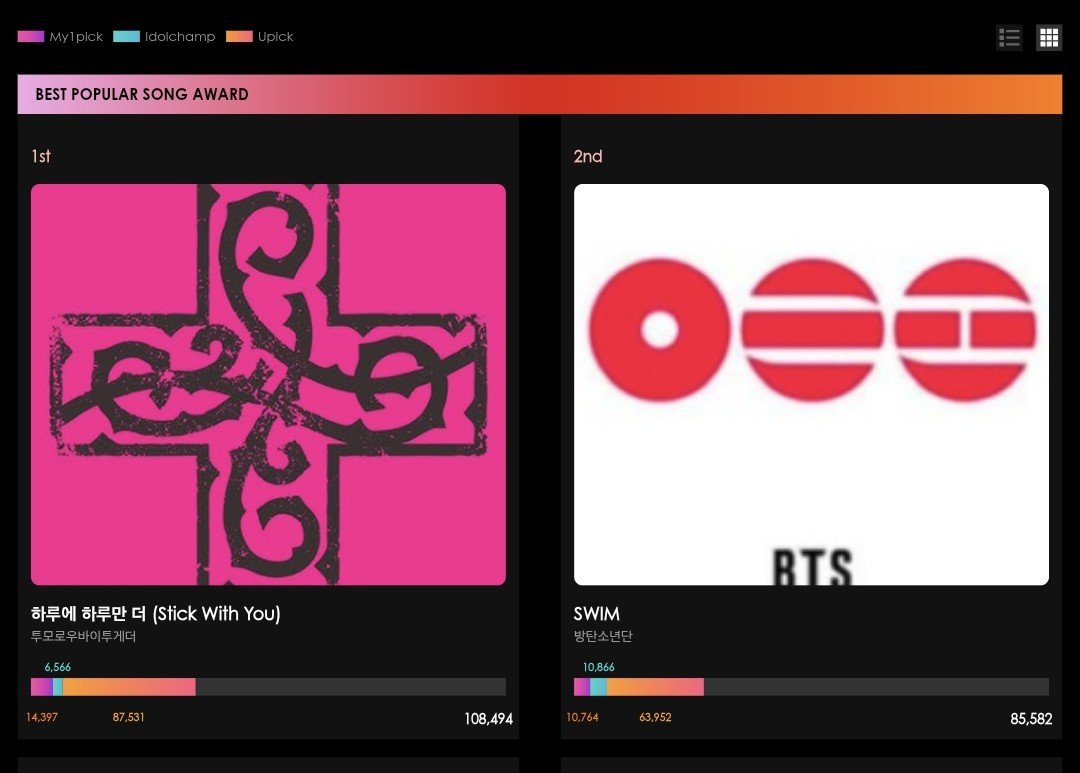Click My1pick vote count 14,397

[x=42, y=717]
